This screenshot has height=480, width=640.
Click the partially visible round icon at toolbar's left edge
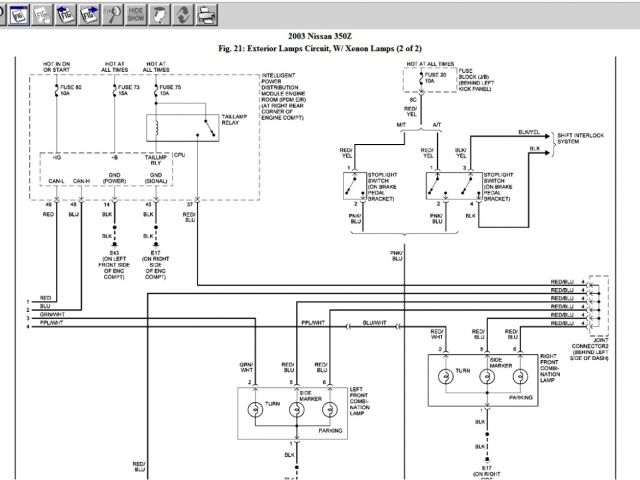point(2,15)
